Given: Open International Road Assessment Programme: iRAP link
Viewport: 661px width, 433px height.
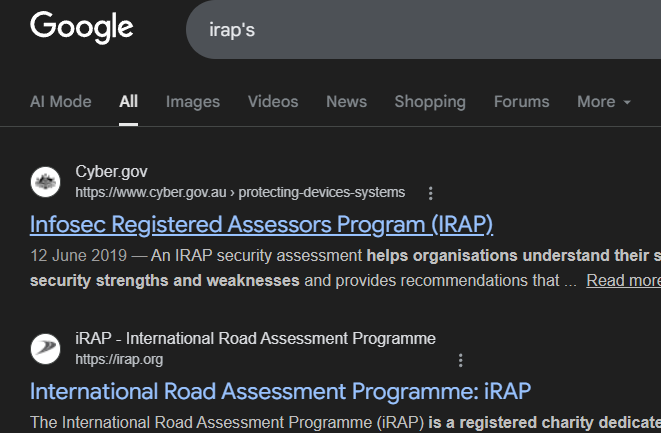Looking at the screenshot, I should pyautogui.click(x=280, y=390).
